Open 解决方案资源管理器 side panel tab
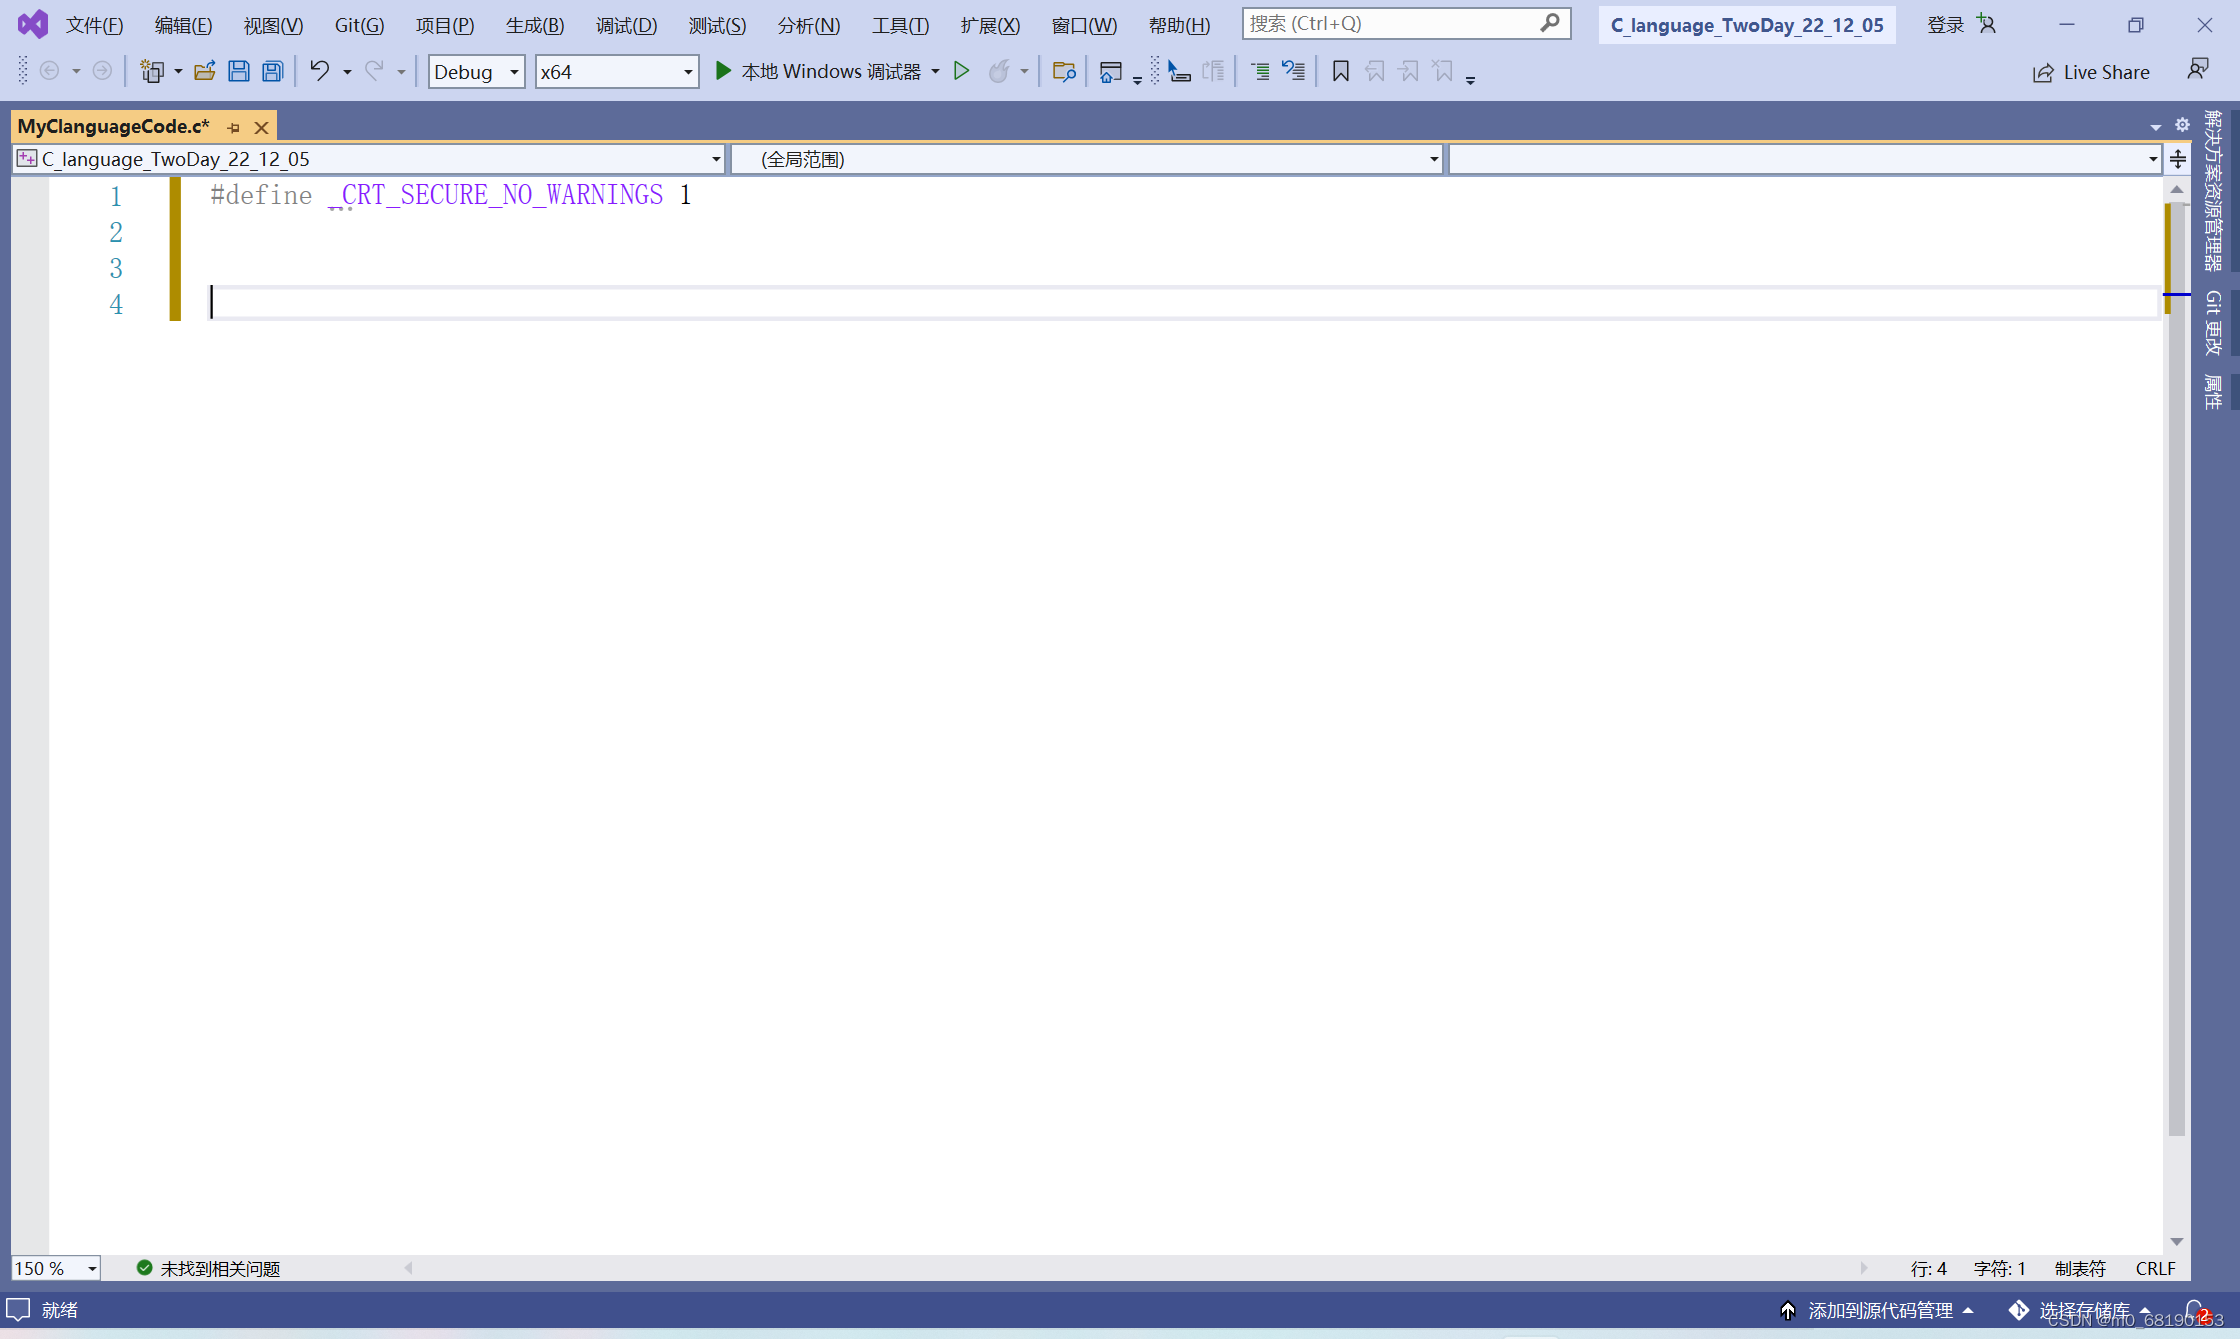This screenshot has width=2240, height=1339. coord(2213,191)
